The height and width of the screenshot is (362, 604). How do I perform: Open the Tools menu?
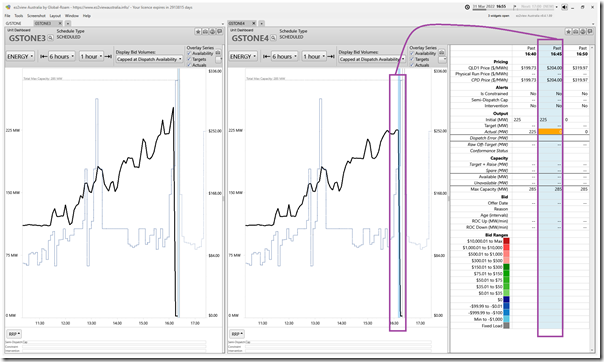18,16
